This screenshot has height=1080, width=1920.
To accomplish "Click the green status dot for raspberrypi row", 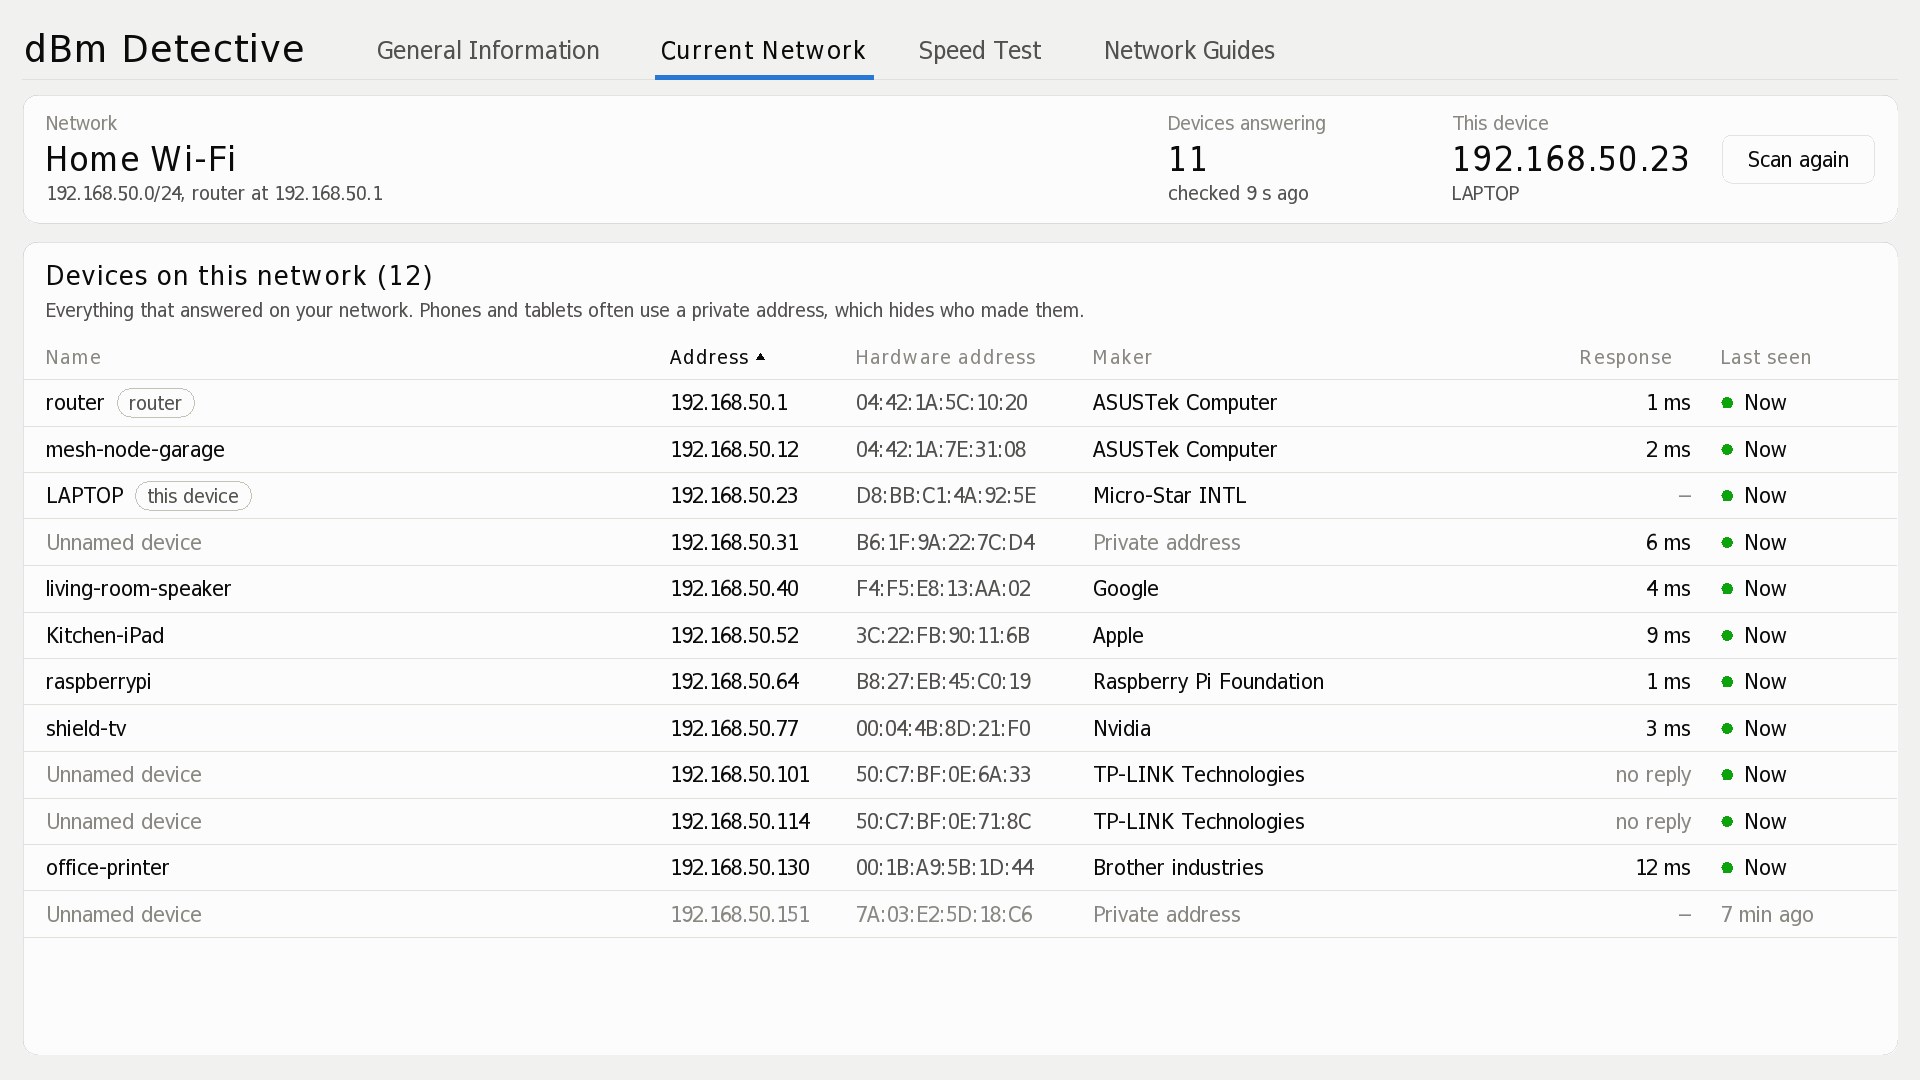I will click(1727, 682).
